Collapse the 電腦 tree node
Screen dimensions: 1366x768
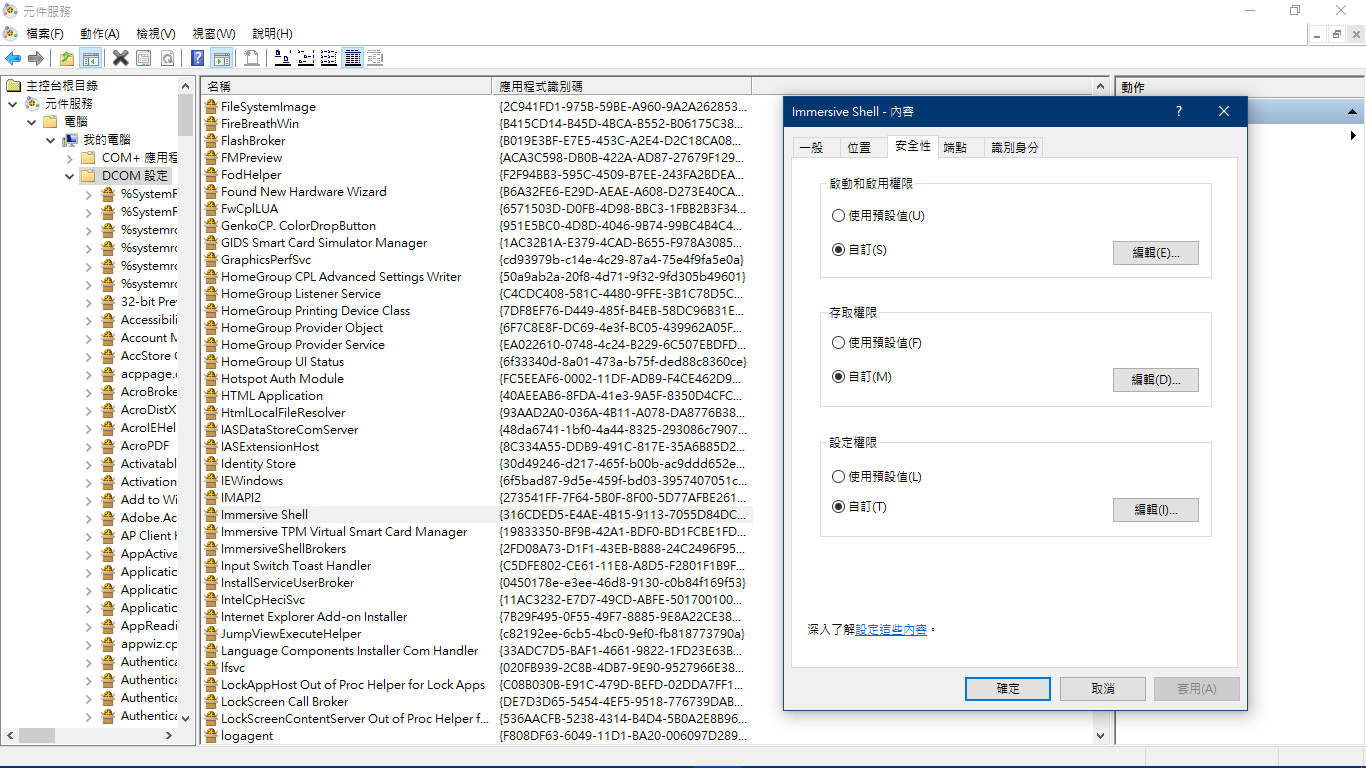point(32,122)
